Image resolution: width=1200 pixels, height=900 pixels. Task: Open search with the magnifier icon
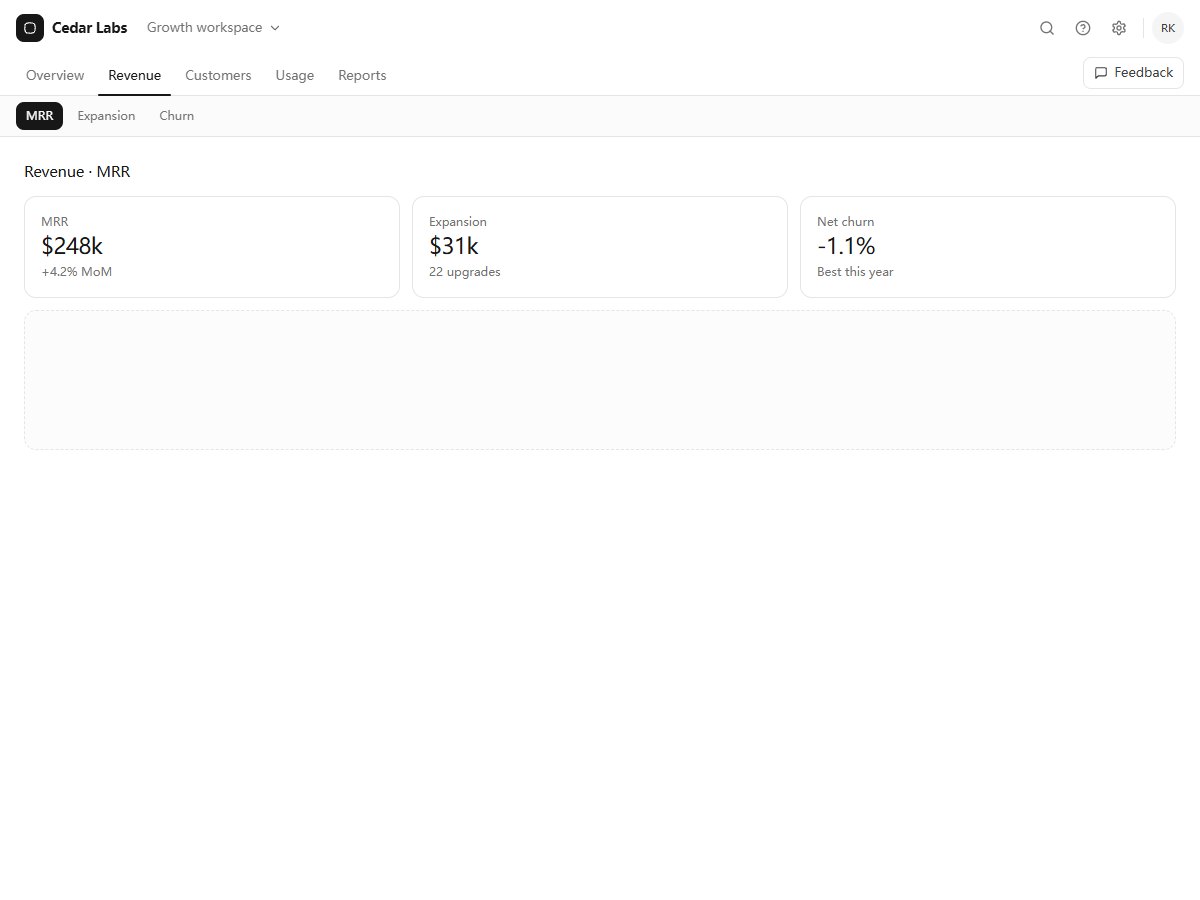[x=1047, y=28]
